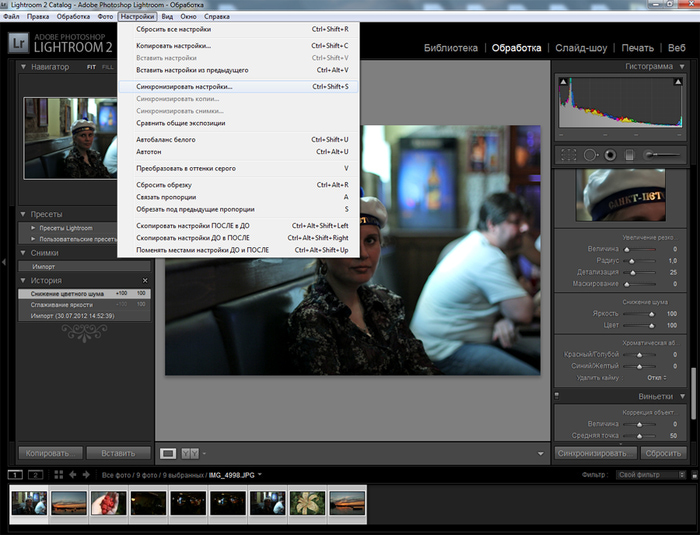This screenshot has height=535, width=700.
Task: Open the Справка menu
Action: (x=217, y=17)
